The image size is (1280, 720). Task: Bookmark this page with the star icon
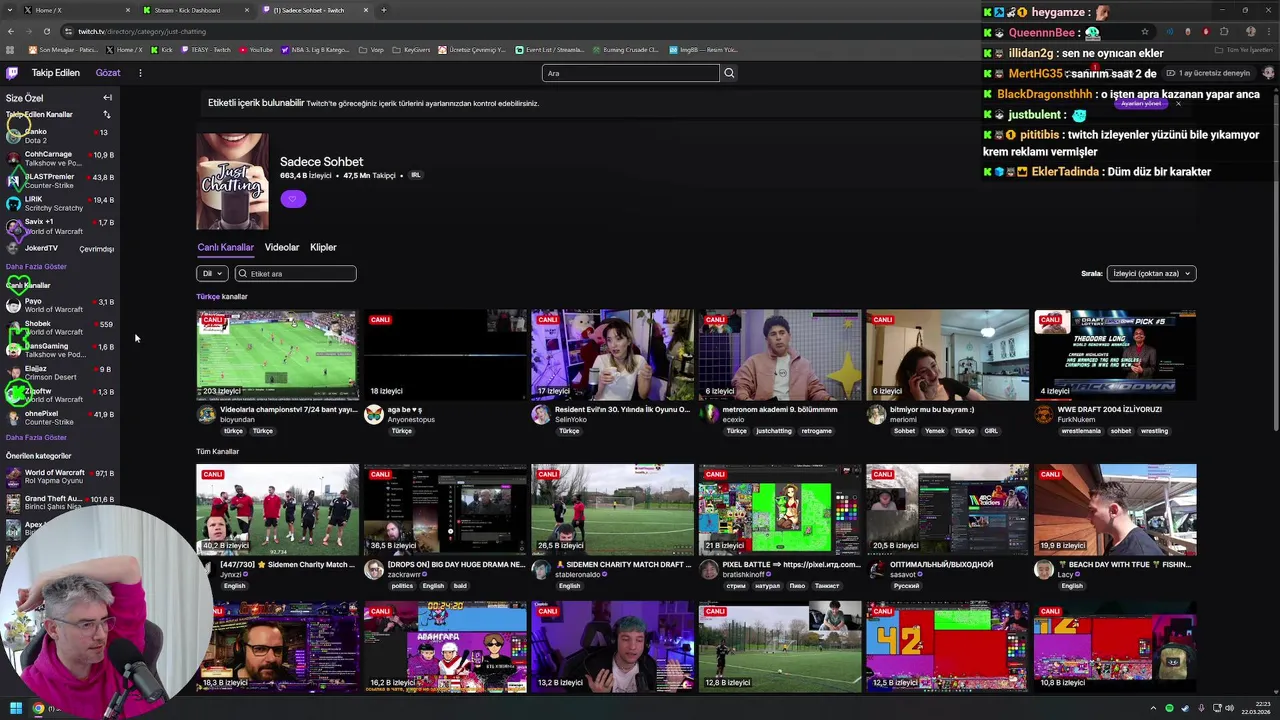coord(1145,31)
